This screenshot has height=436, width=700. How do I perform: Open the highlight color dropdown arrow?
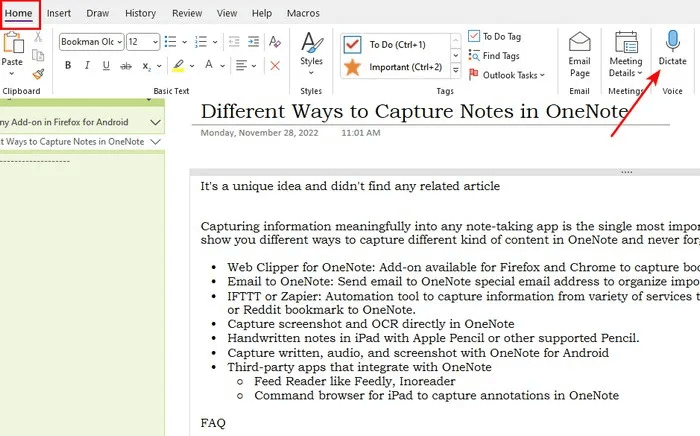tap(192, 66)
